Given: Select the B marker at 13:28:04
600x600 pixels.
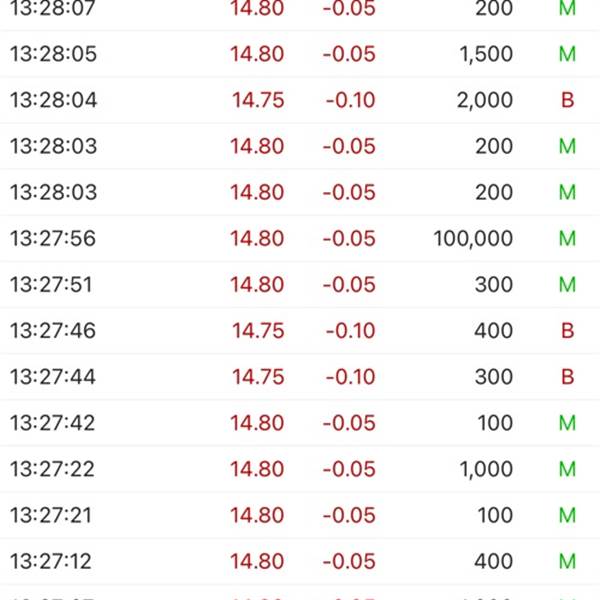Looking at the screenshot, I should [567, 100].
